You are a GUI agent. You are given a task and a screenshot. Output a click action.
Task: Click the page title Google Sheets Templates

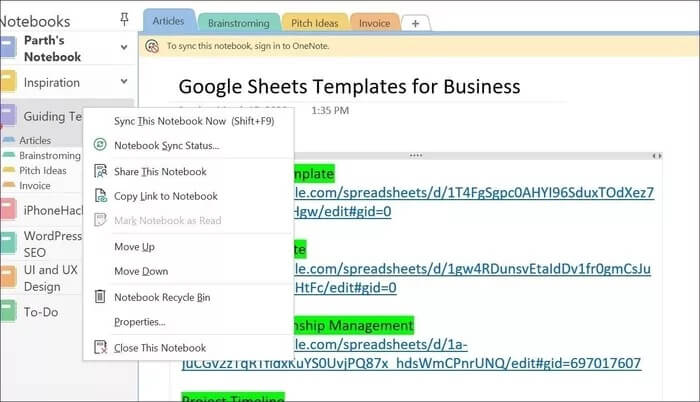(x=349, y=86)
